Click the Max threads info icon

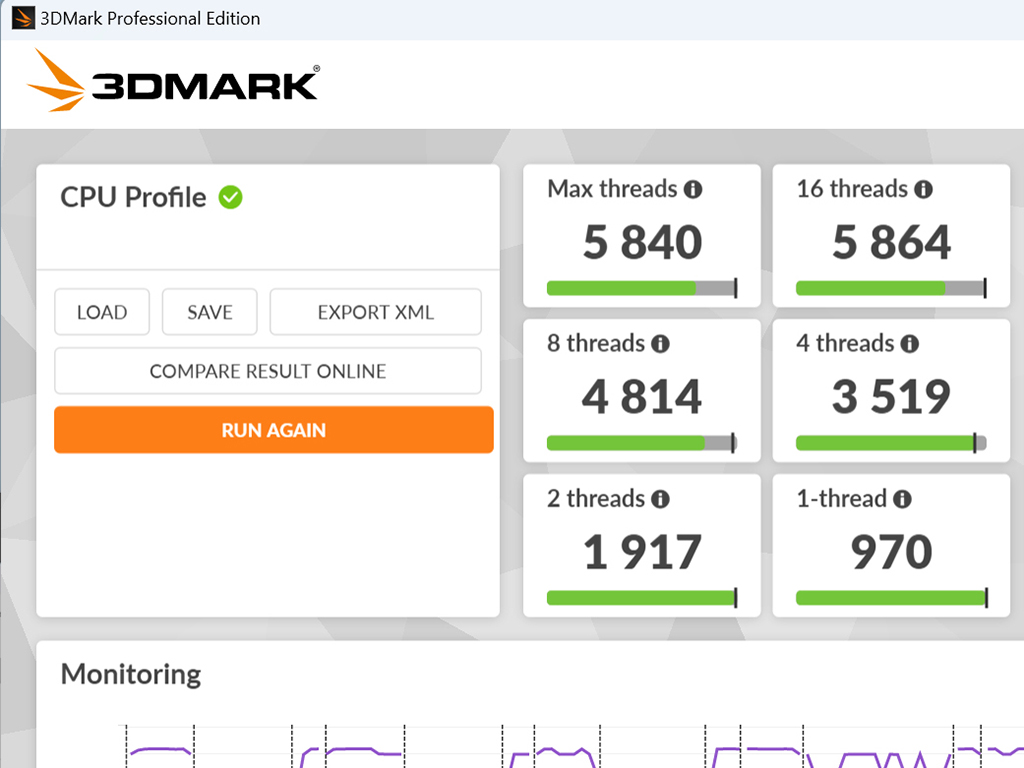click(x=693, y=189)
